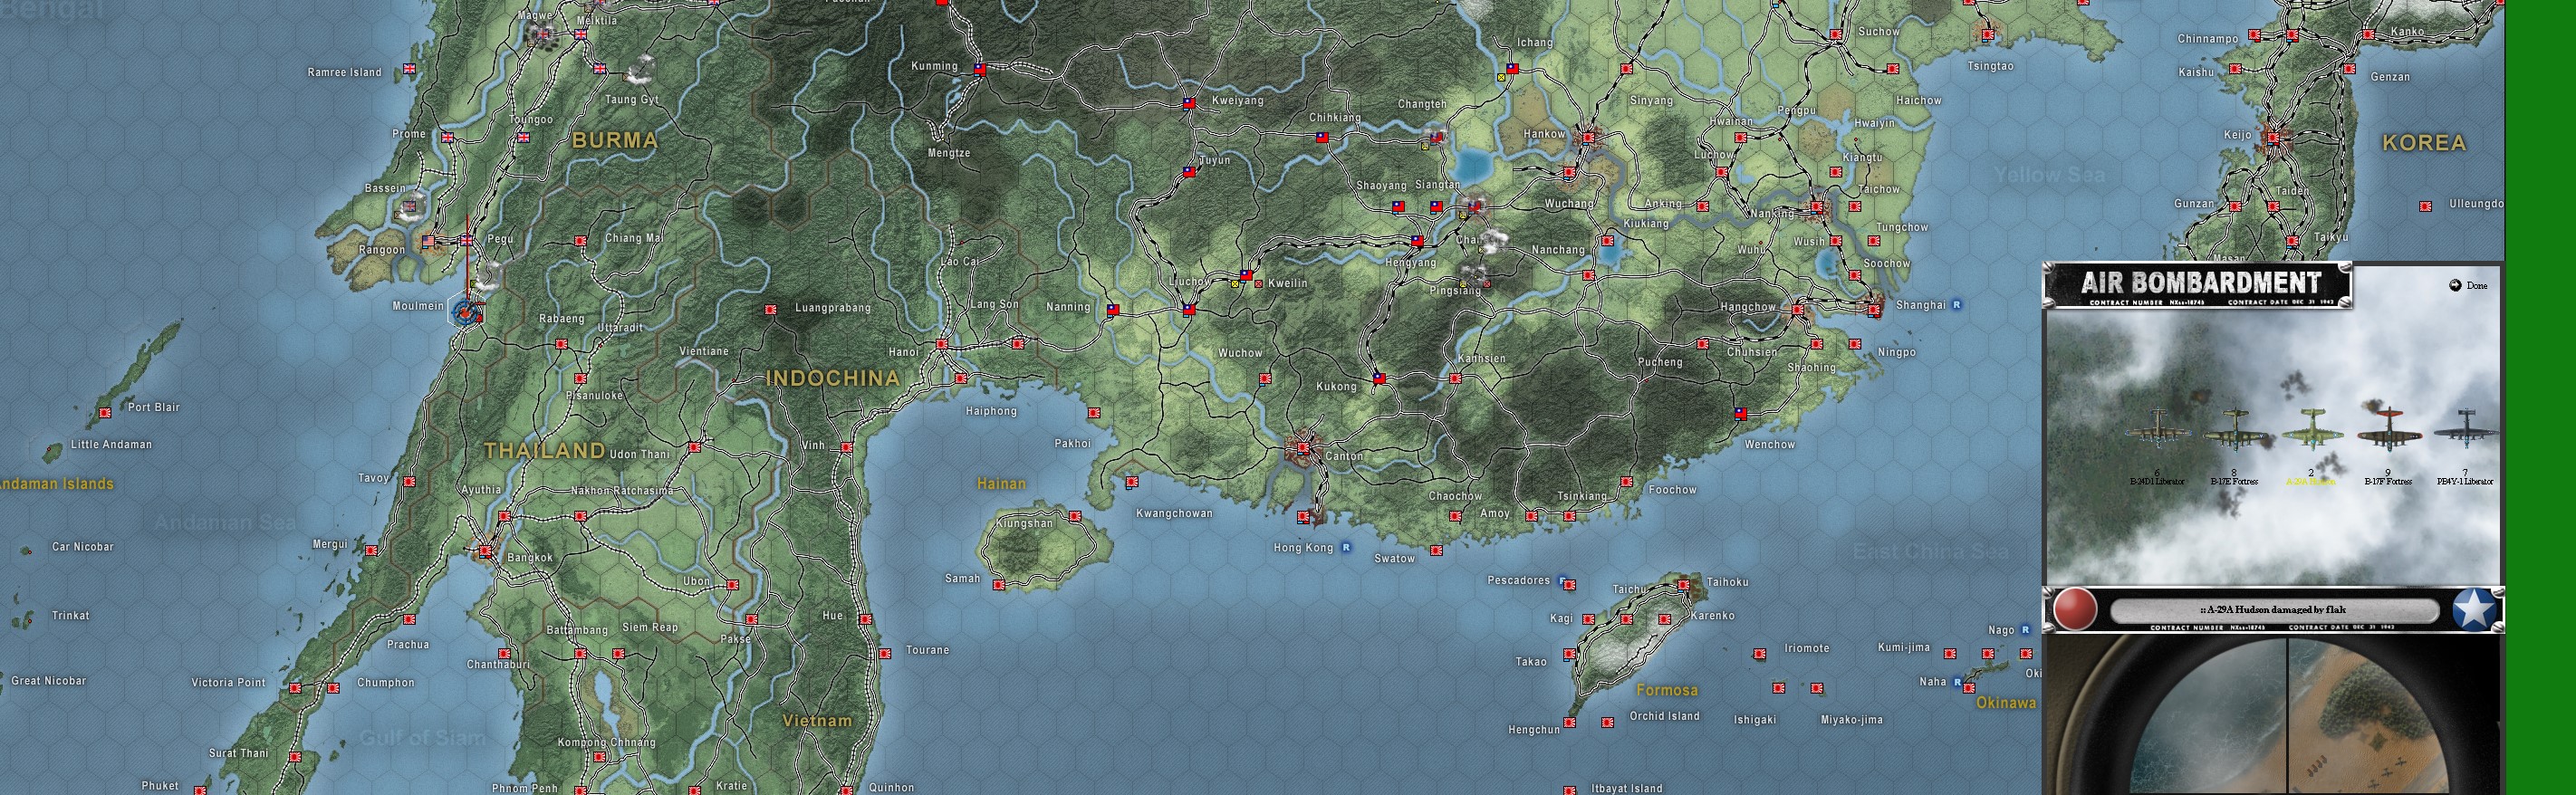Image resolution: width=2576 pixels, height=795 pixels.
Task: Click the 'Itbayat Island' map label
Action: [x=1627, y=789]
